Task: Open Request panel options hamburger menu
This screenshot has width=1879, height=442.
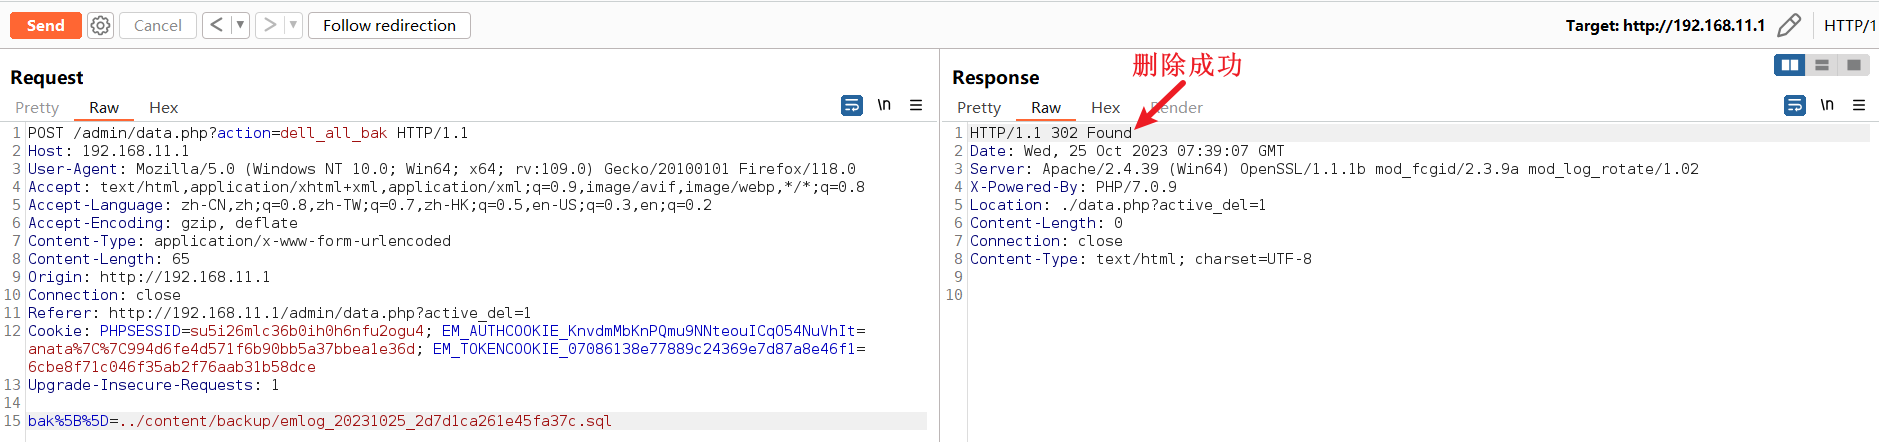Action: (x=916, y=105)
